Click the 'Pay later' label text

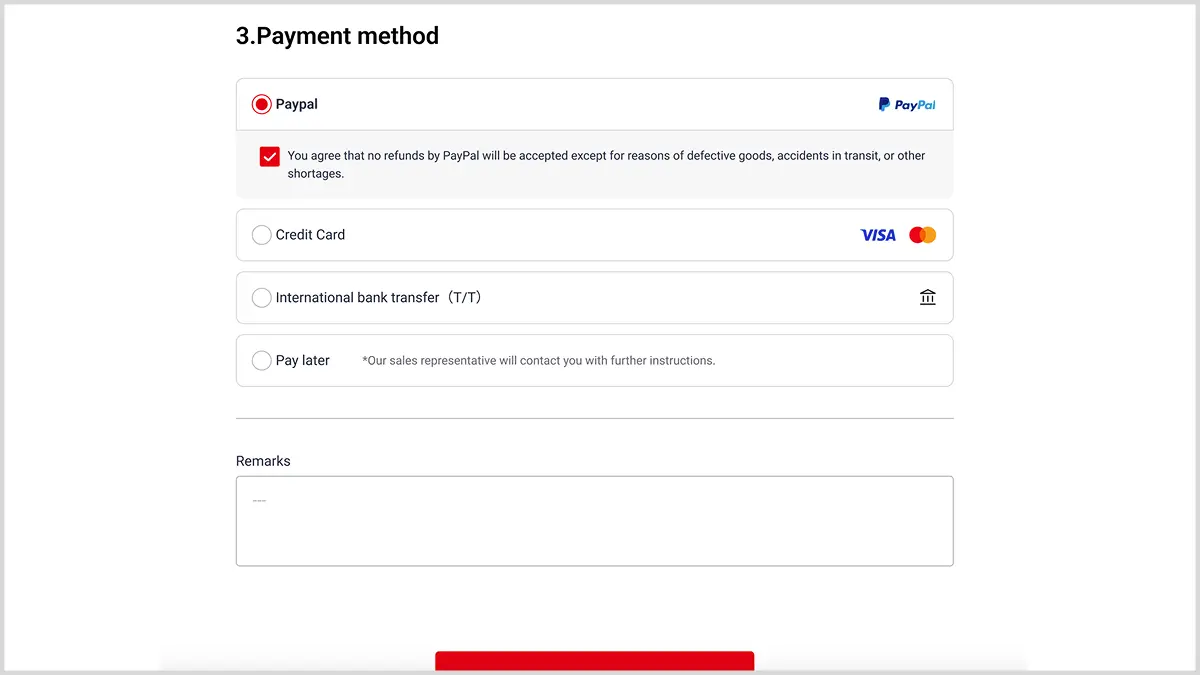(303, 360)
